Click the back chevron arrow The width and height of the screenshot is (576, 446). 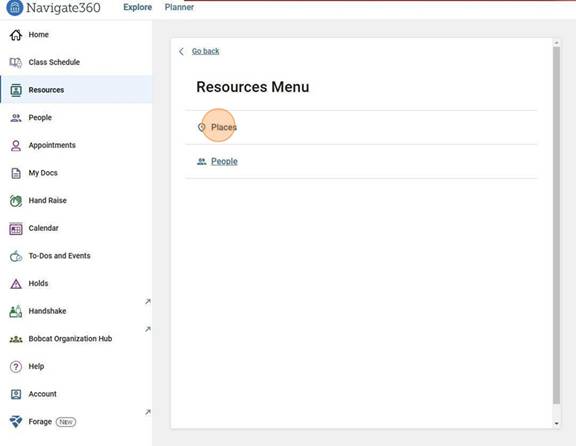[181, 51]
